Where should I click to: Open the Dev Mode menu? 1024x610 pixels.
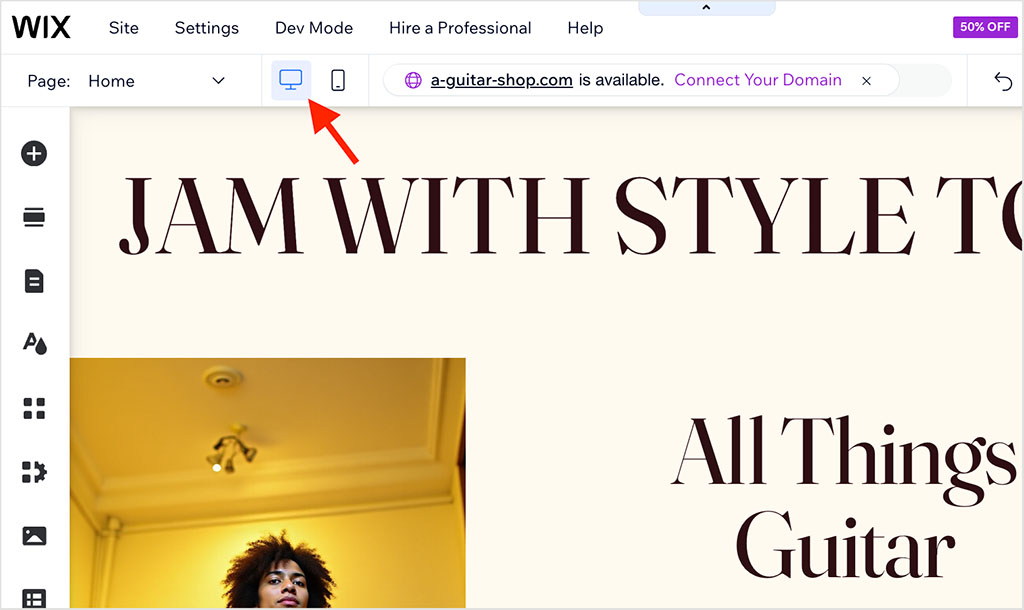coord(313,28)
